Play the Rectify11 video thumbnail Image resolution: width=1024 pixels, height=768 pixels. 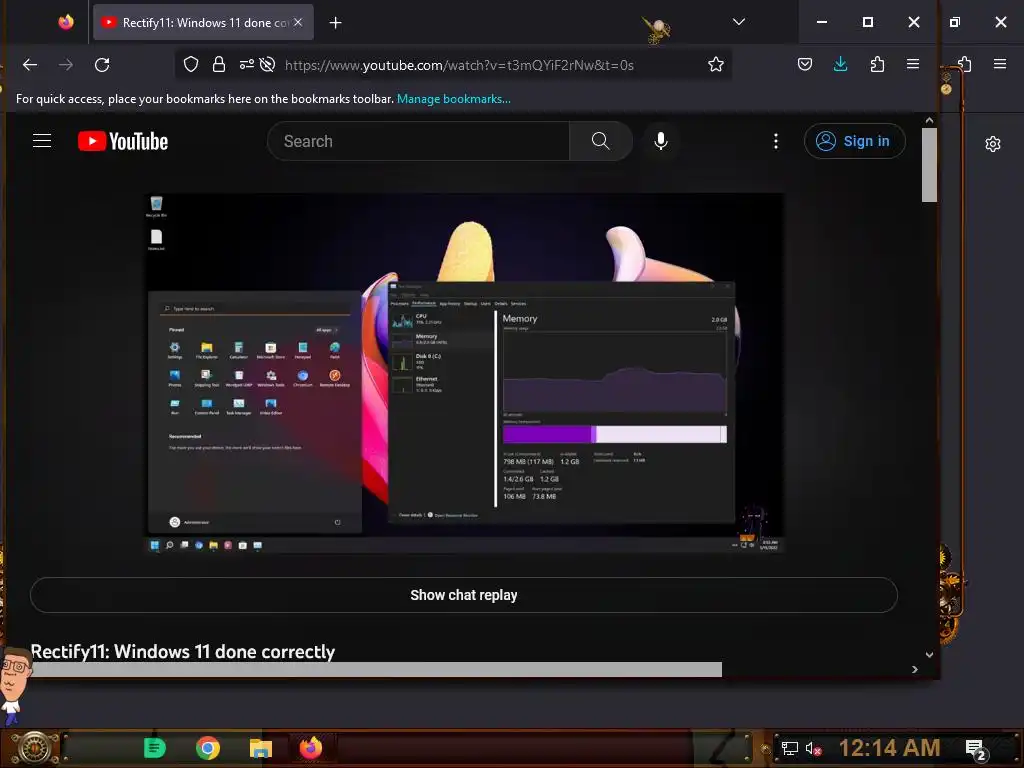pyautogui.click(x=464, y=373)
